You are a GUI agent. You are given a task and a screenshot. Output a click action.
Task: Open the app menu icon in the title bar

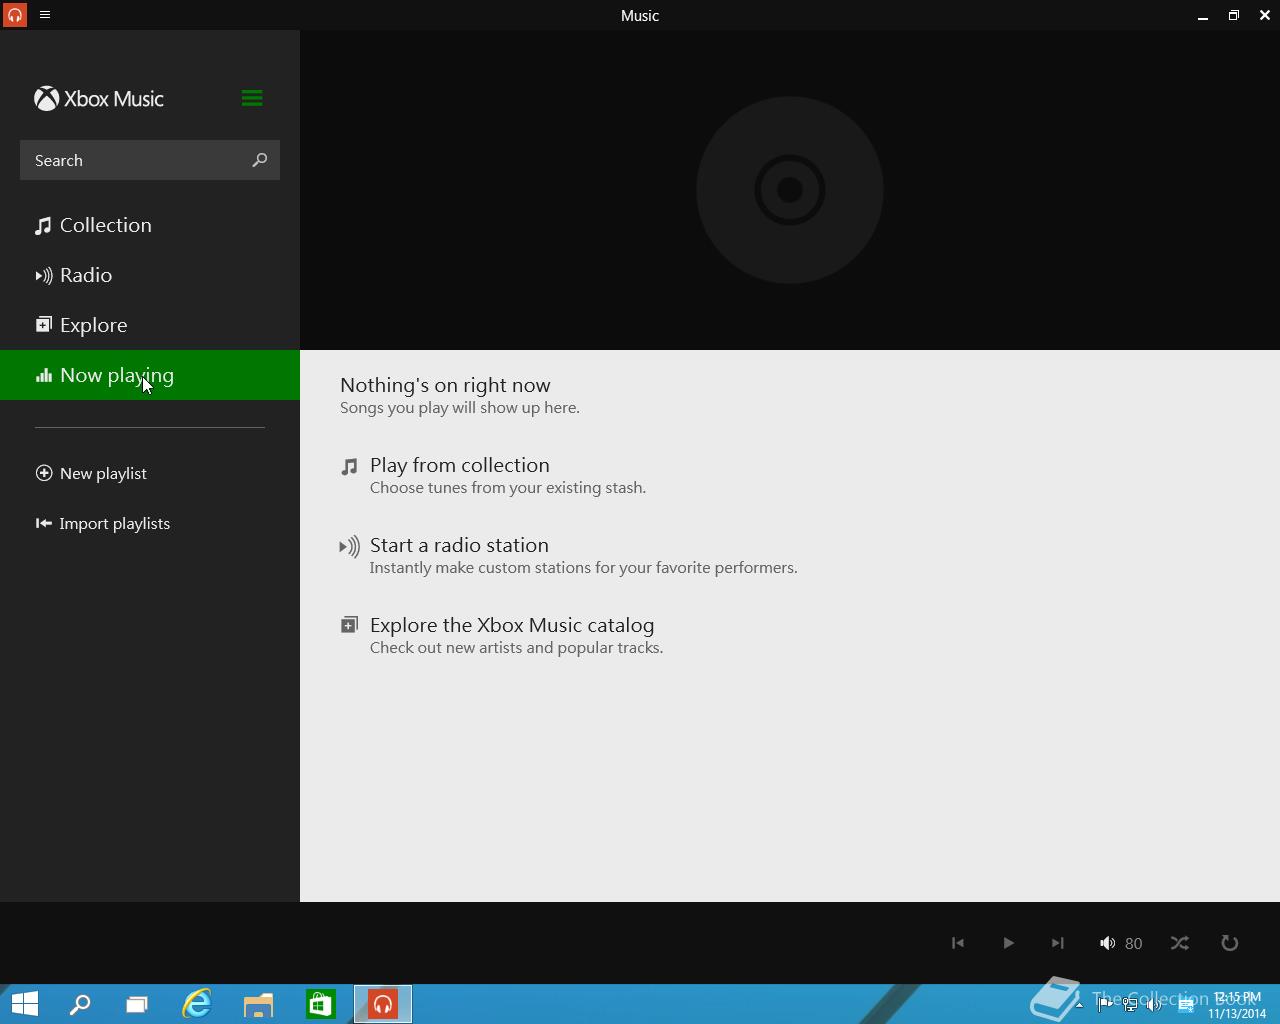pyautogui.click(x=45, y=15)
